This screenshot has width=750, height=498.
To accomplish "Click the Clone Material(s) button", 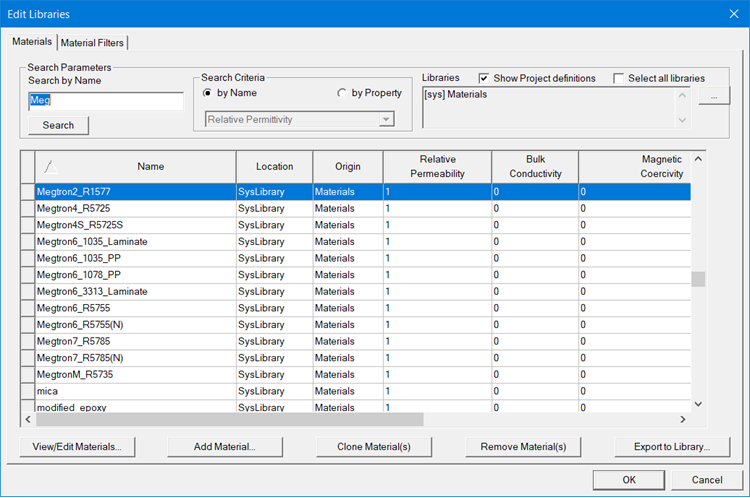I will pyautogui.click(x=374, y=447).
